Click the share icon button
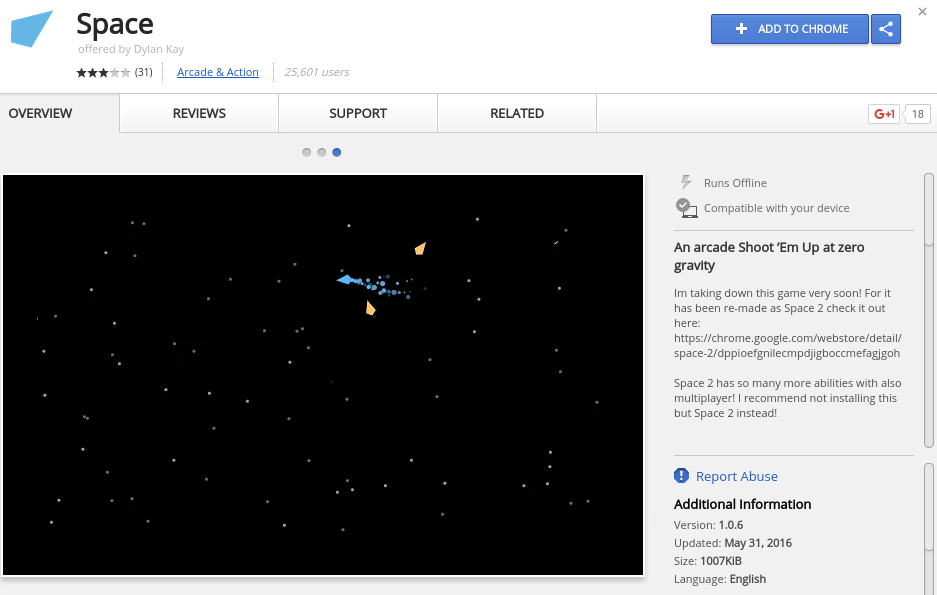Viewport: 937px width, 595px height. (x=886, y=29)
